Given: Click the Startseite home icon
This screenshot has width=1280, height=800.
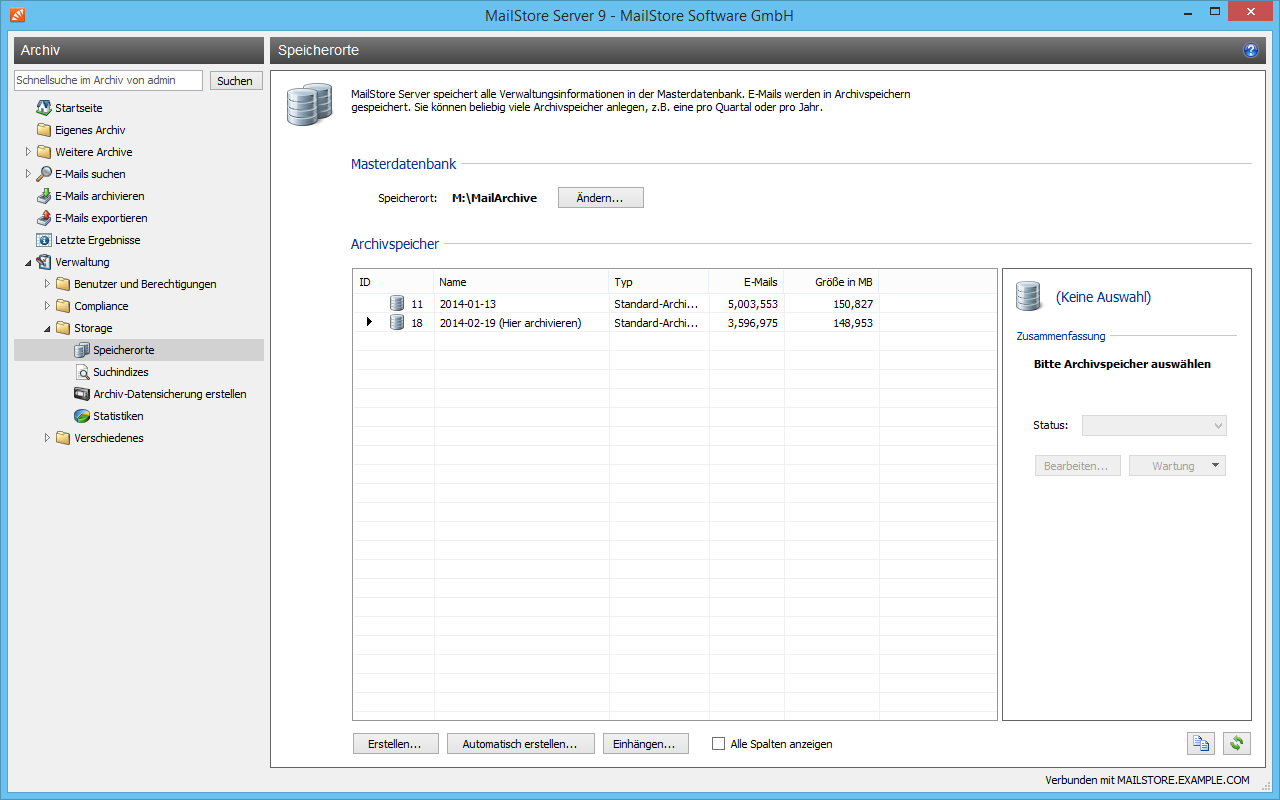Looking at the screenshot, I should click(x=44, y=108).
